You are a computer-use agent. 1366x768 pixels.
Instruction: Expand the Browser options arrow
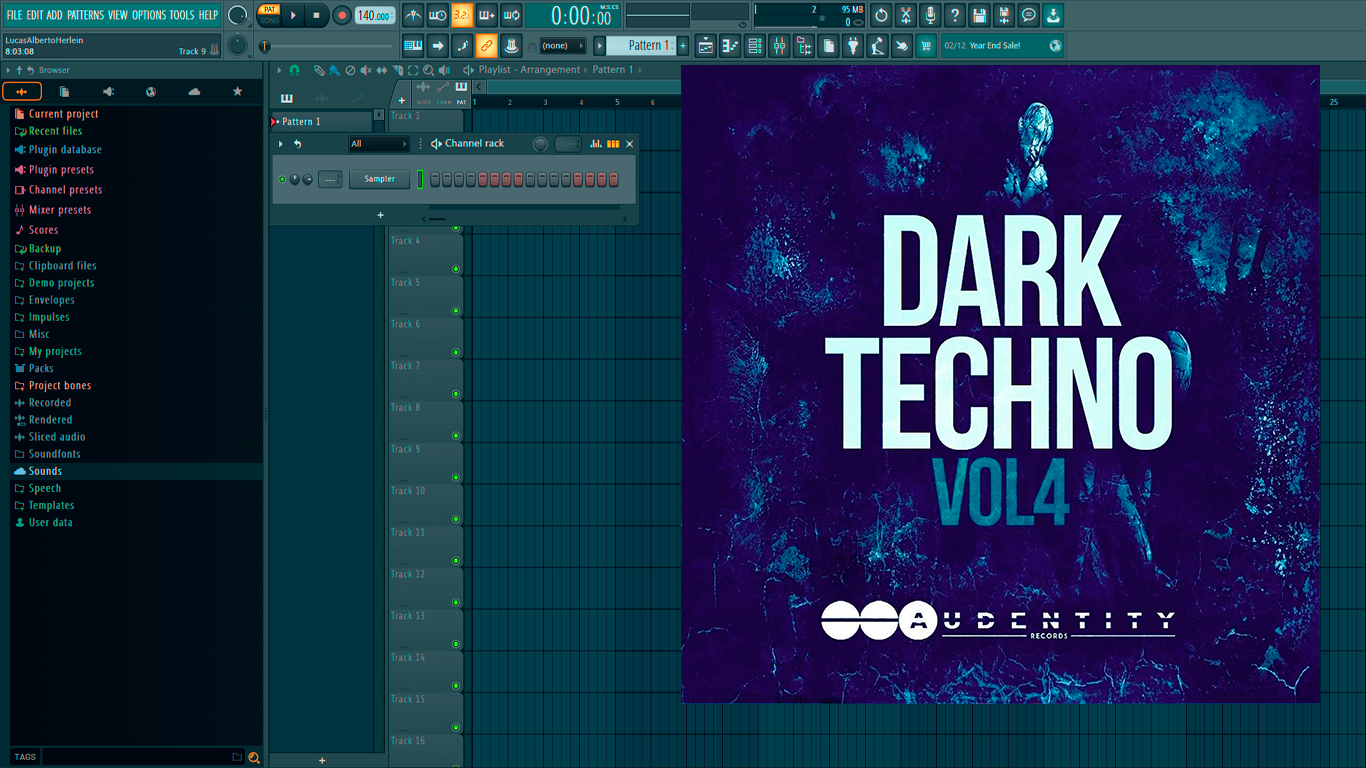[x=9, y=70]
